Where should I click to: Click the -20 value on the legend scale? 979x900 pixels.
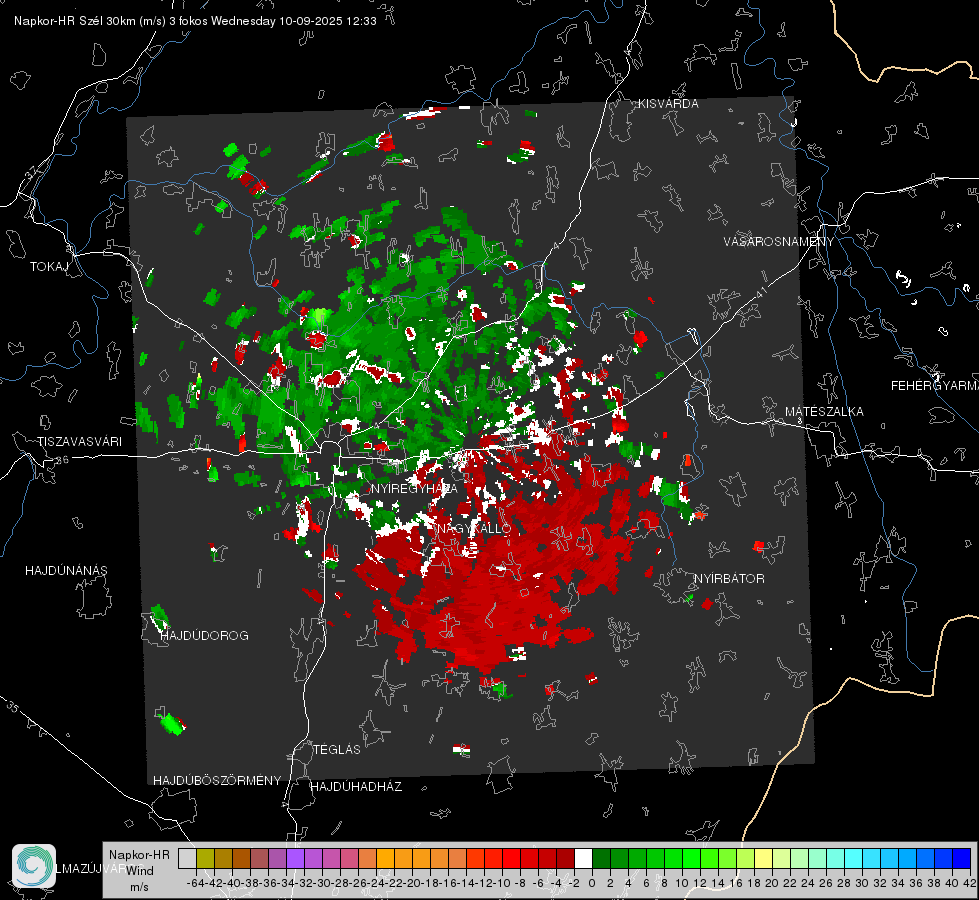412,883
